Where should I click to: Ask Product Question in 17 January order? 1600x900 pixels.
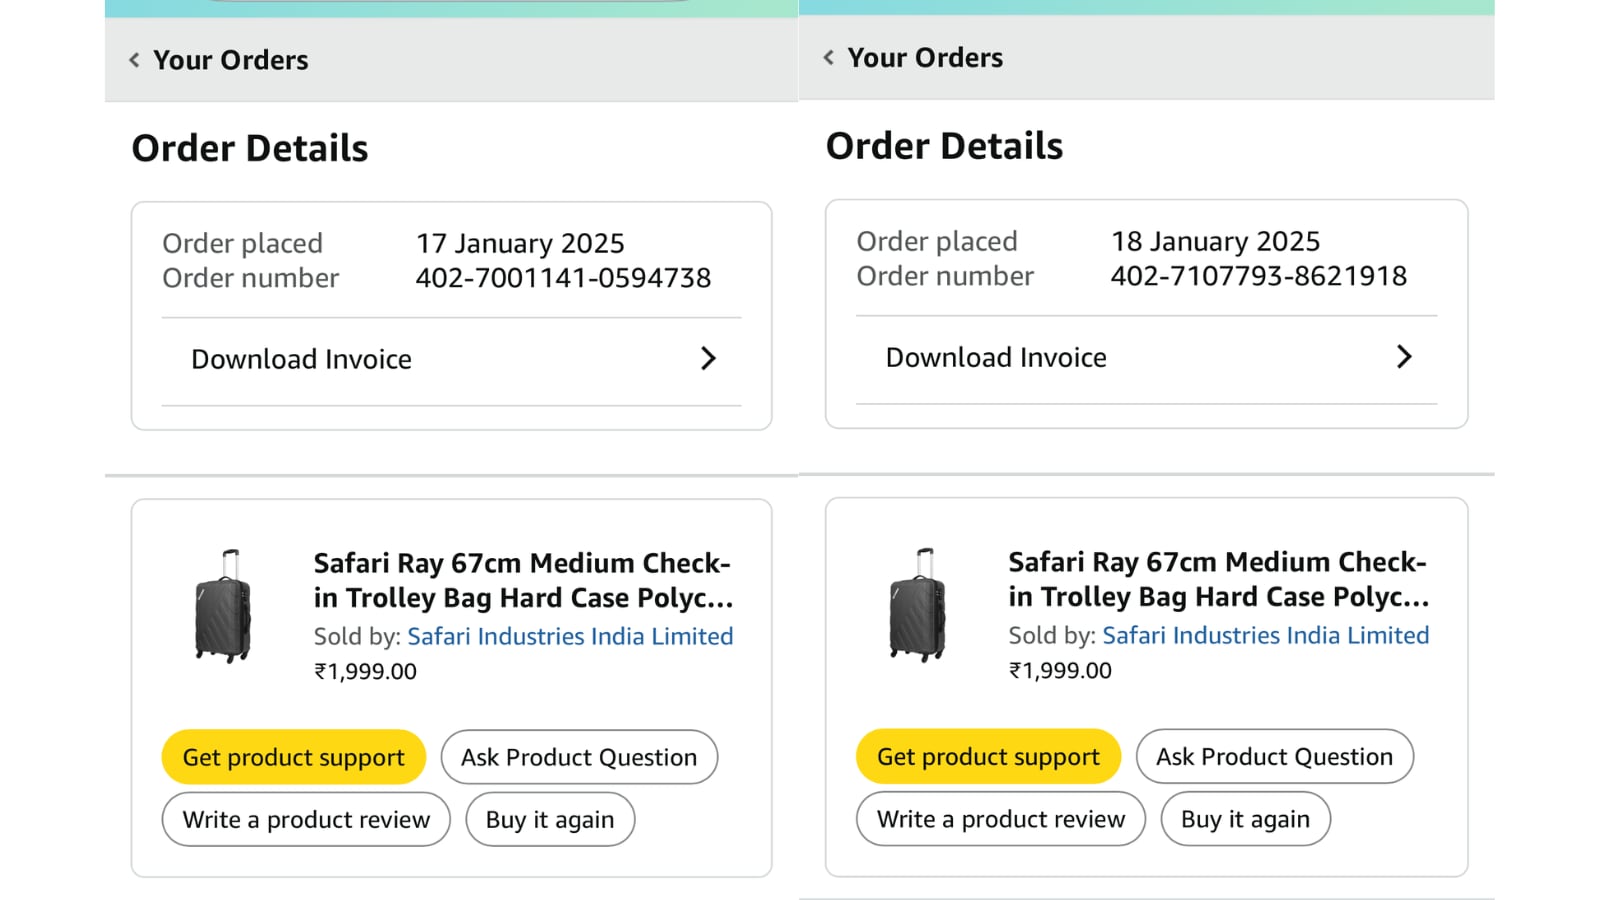click(x=579, y=757)
